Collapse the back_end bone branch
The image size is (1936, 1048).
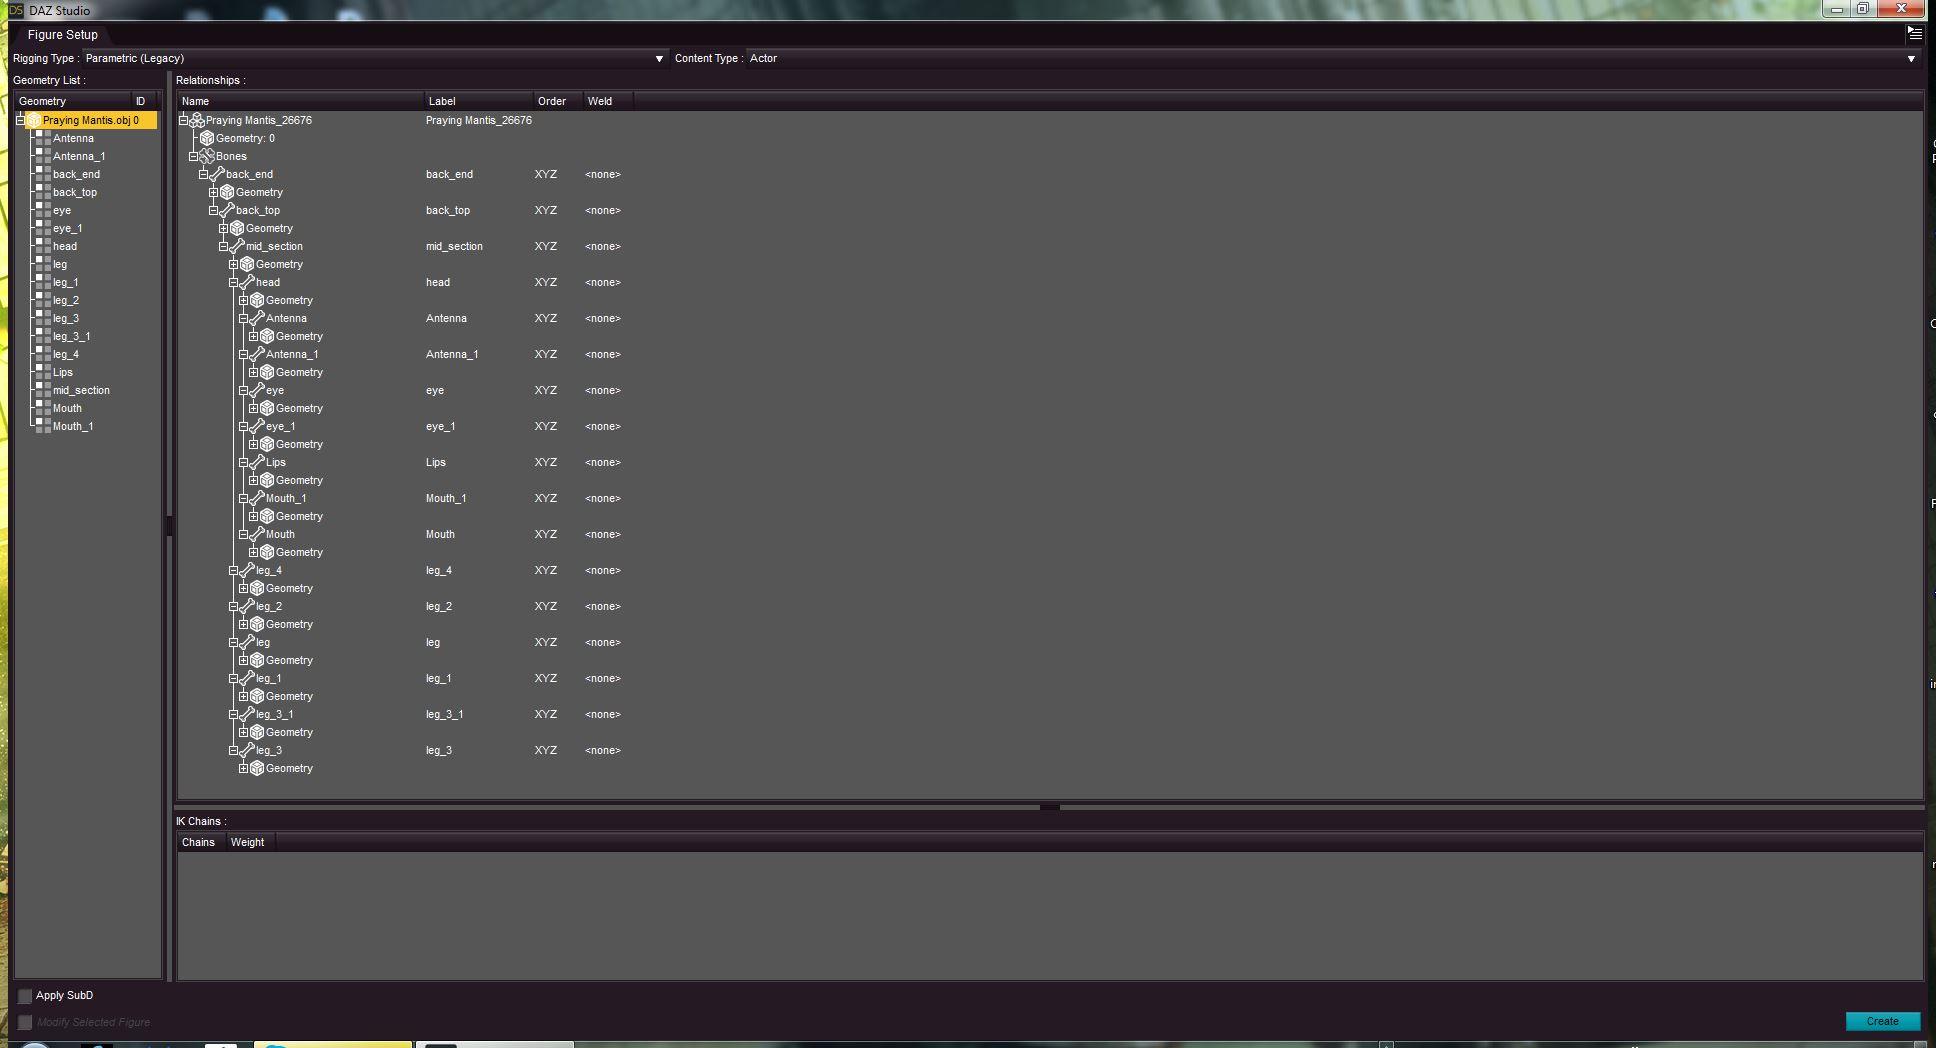(203, 174)
